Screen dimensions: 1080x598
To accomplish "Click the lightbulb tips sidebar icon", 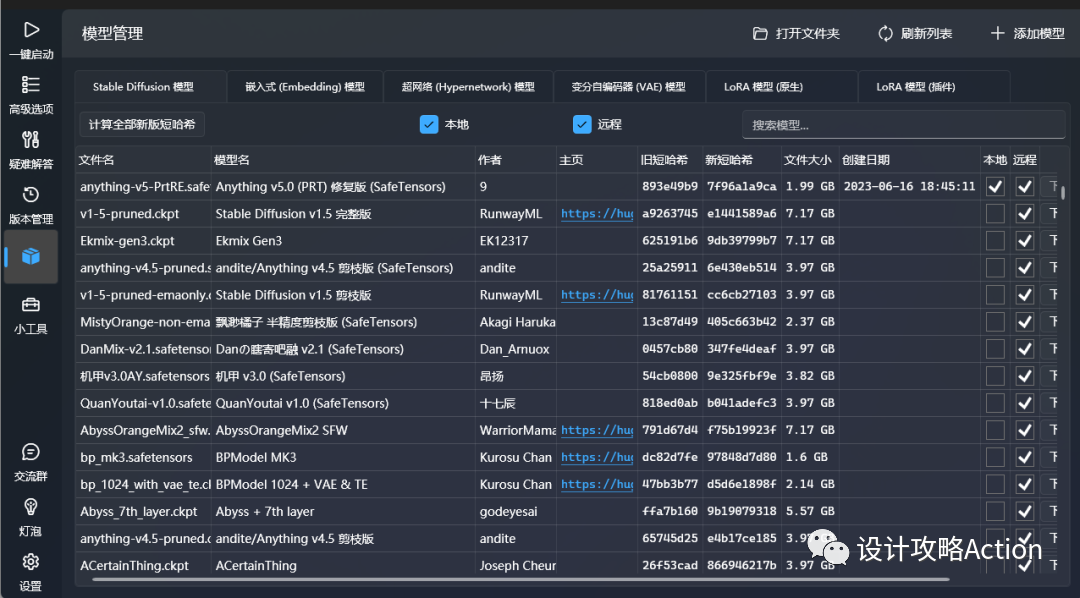I will (x=30, y=515).
